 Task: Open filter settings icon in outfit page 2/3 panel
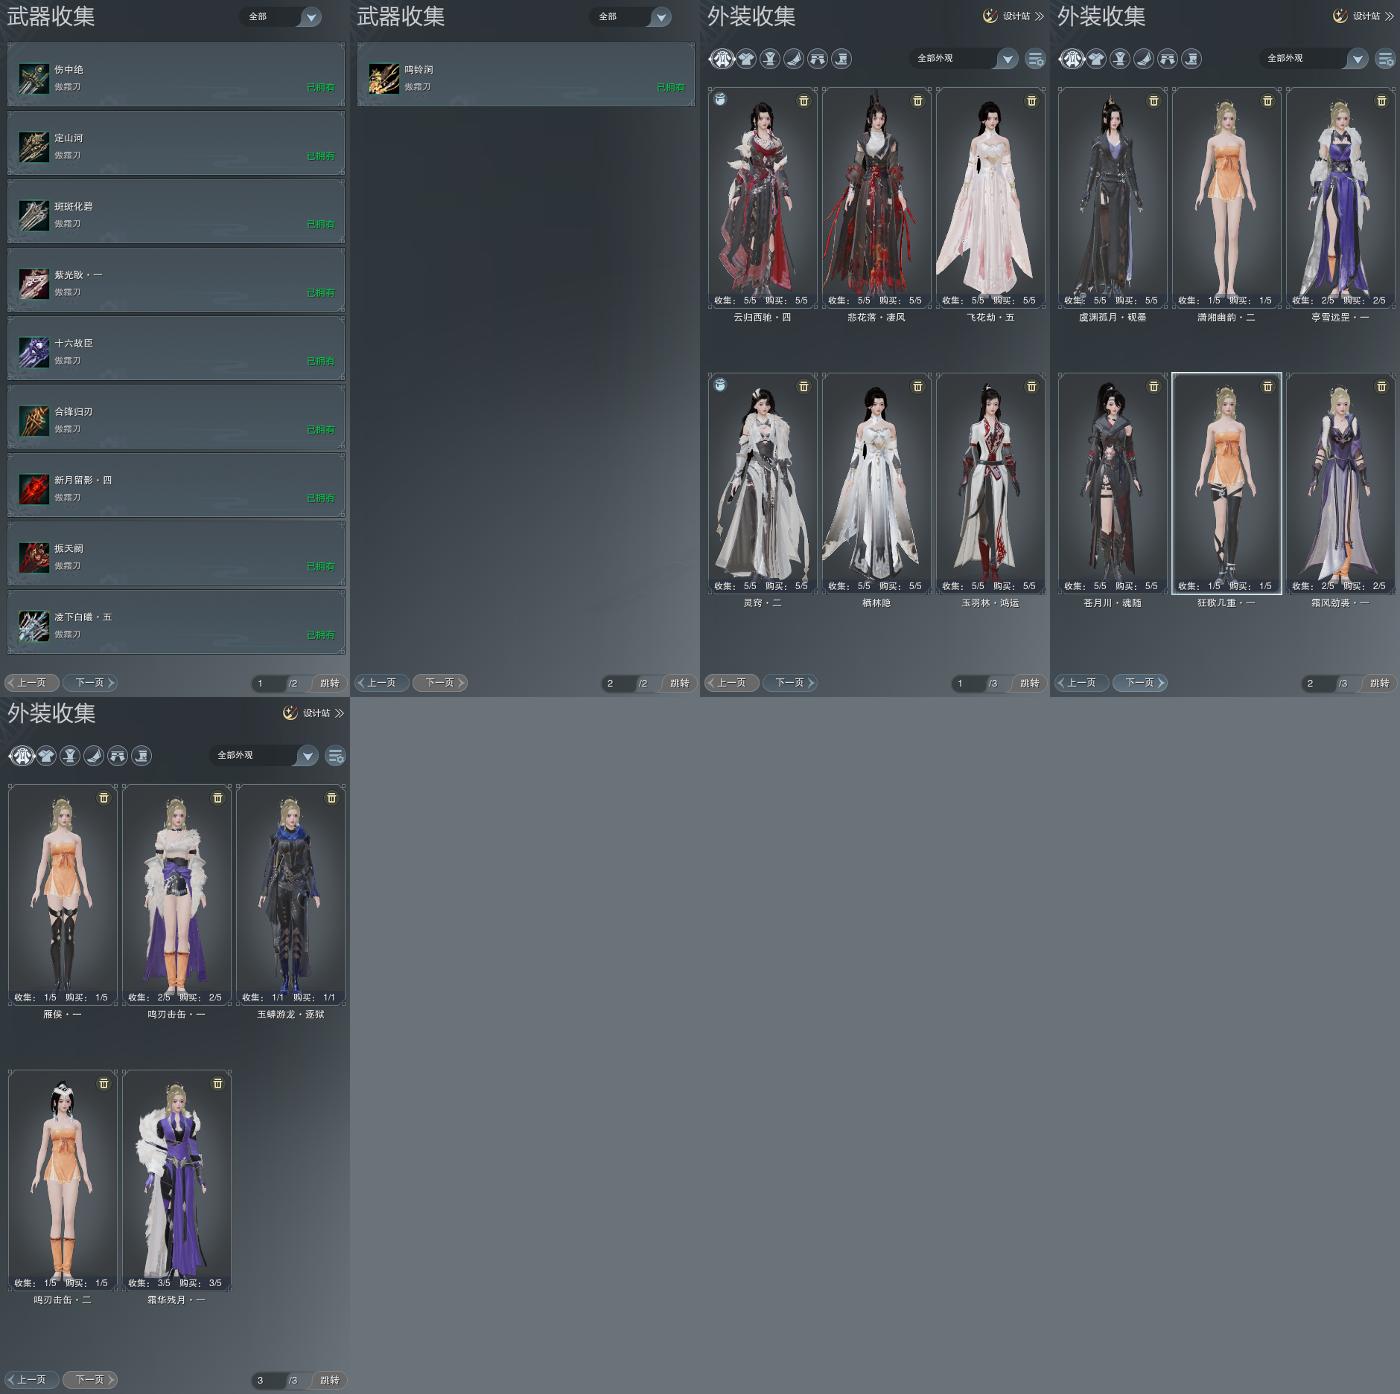pyautogui.click(x=1386, y=59)
